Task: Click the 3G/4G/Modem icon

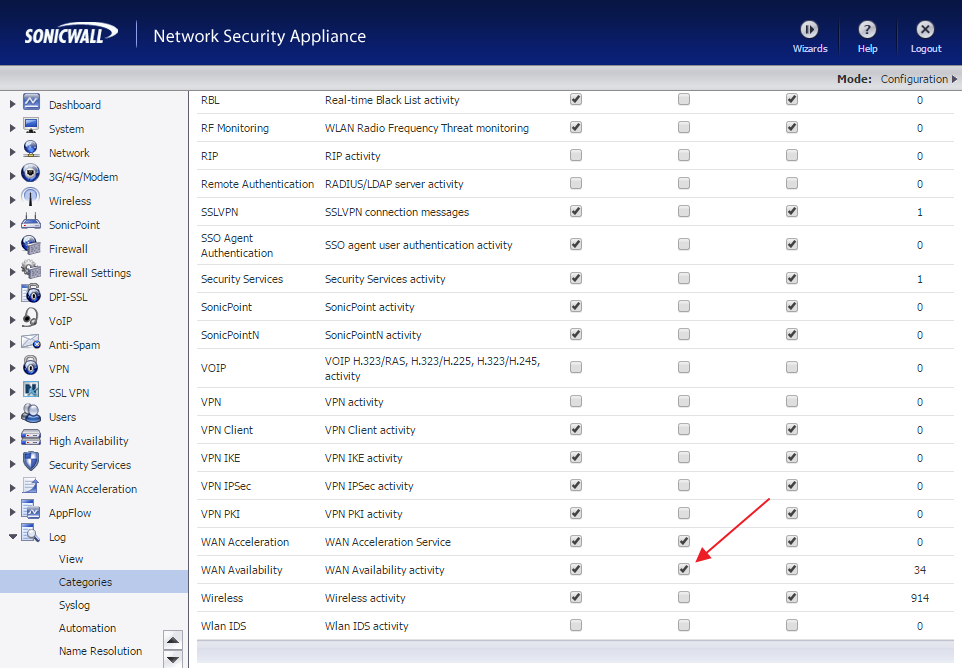Action: pyautogui.click(x=31, y=174)
